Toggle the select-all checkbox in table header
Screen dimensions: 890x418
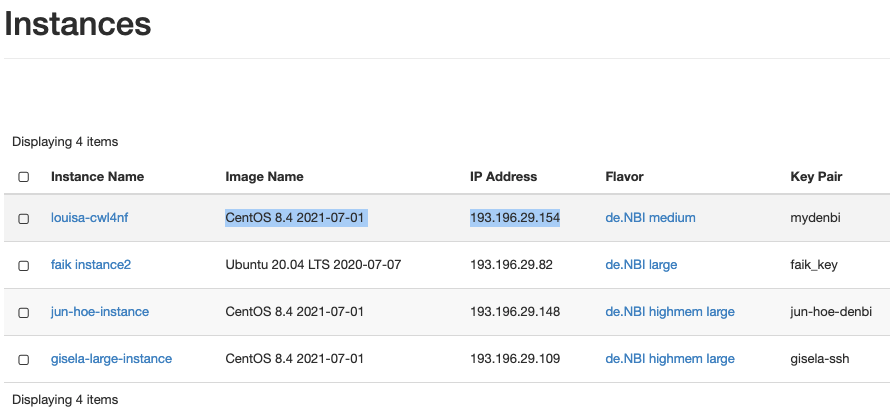coord(23,177)
